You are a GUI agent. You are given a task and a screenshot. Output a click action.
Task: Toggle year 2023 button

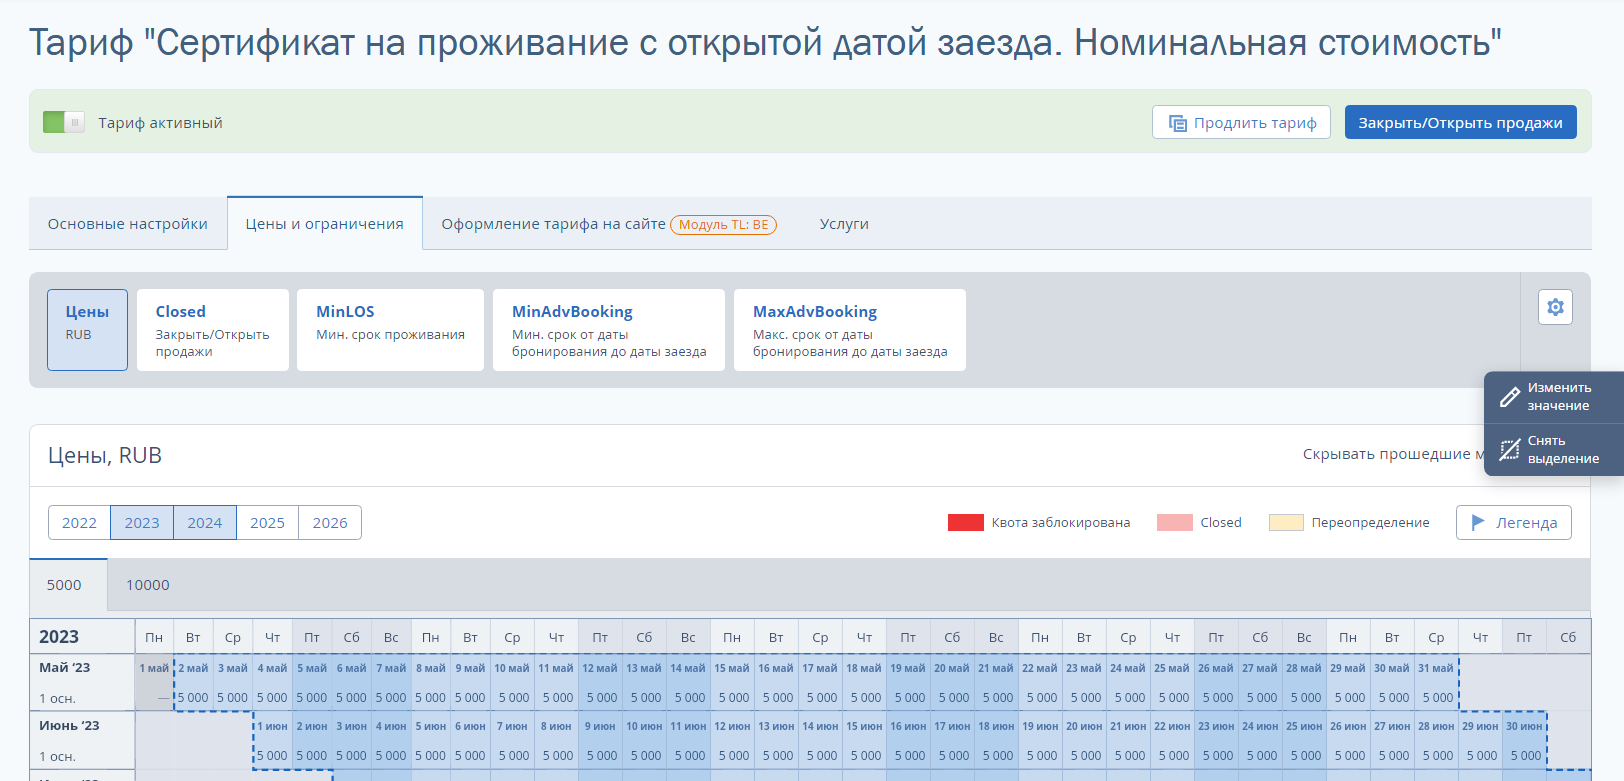click(x=142, y=522)
